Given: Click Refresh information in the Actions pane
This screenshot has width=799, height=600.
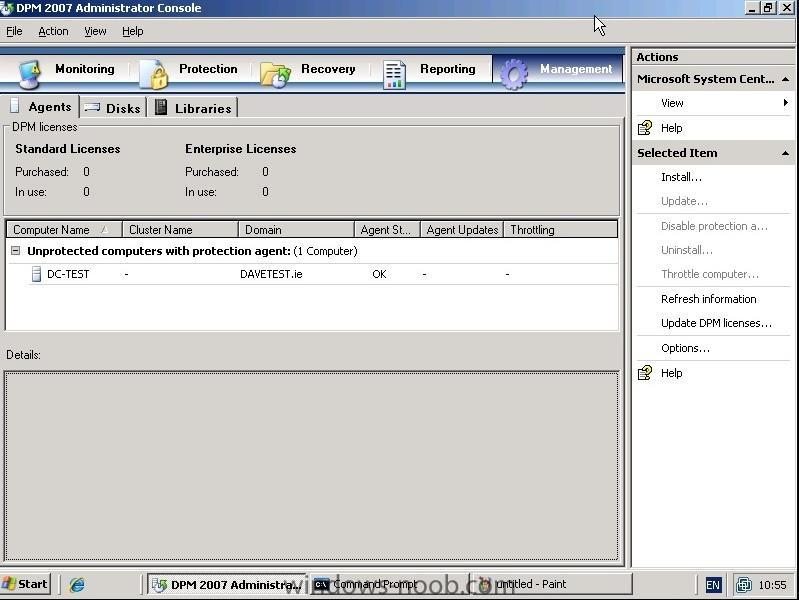Looking at the screenshot, I should [x=708, y=299].
